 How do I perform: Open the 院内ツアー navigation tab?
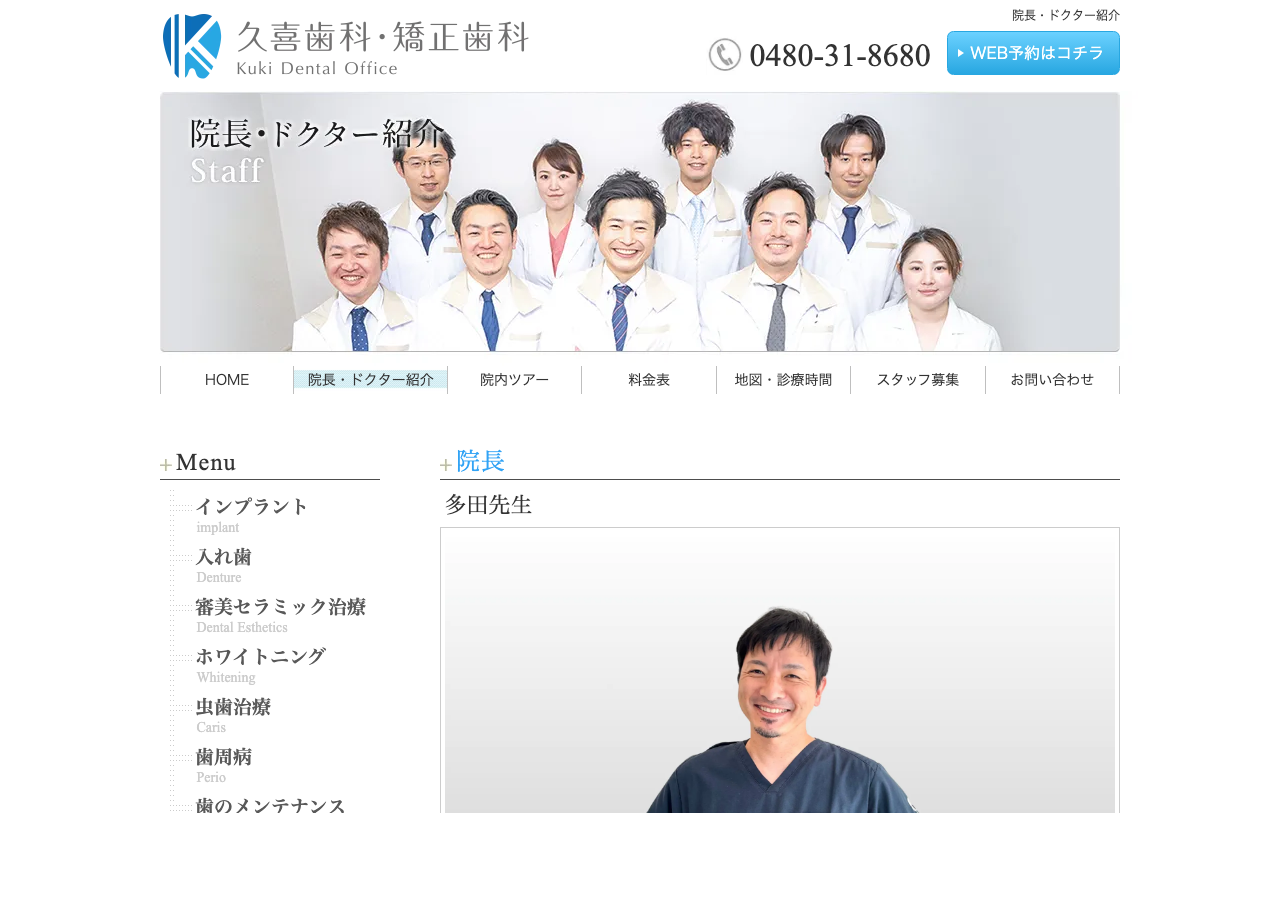[515, 380]
